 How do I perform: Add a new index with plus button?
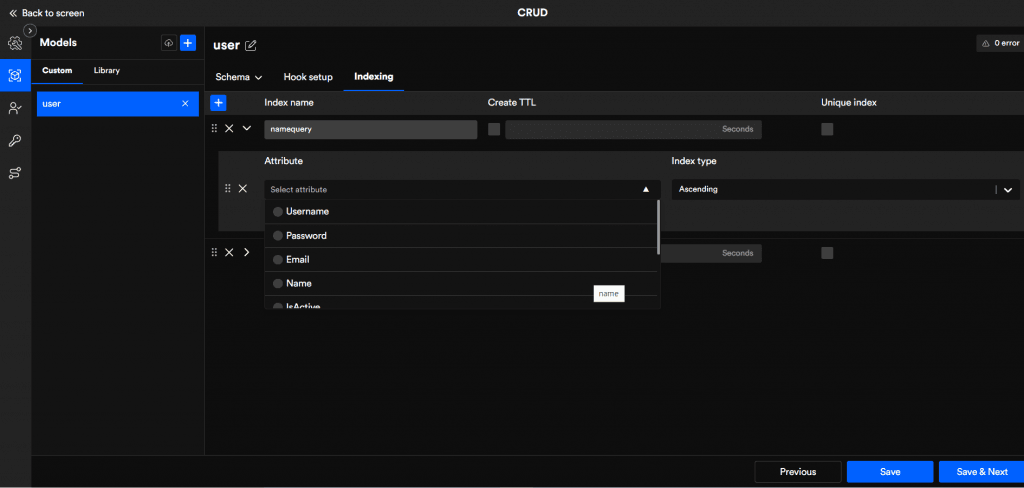click(x=218, y=103)
